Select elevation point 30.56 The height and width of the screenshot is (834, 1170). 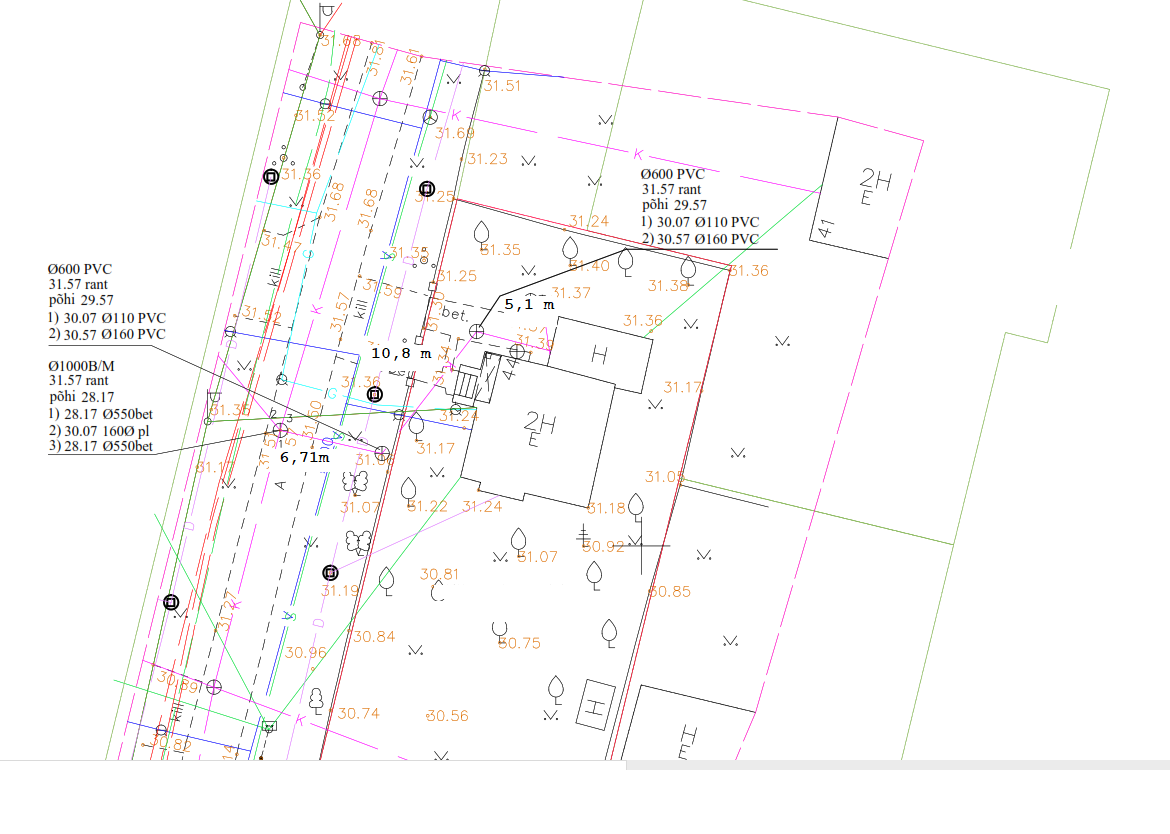(447, 716)
